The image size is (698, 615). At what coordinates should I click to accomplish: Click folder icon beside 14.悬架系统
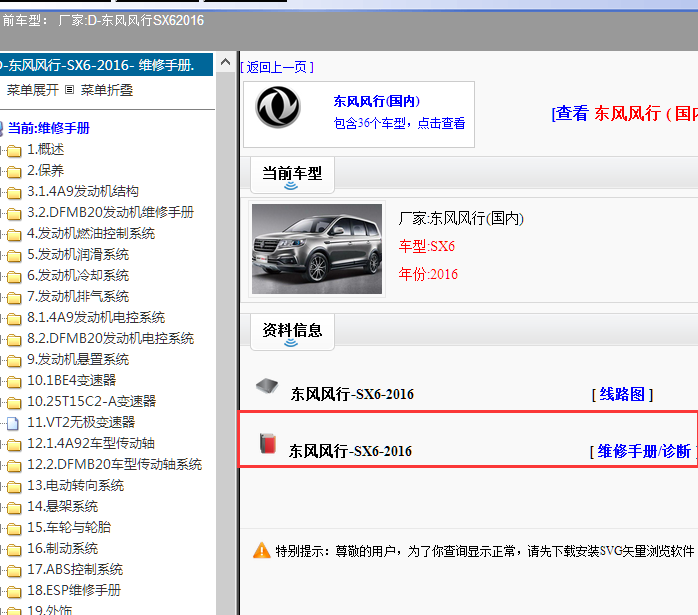click(x=14, y=508)
